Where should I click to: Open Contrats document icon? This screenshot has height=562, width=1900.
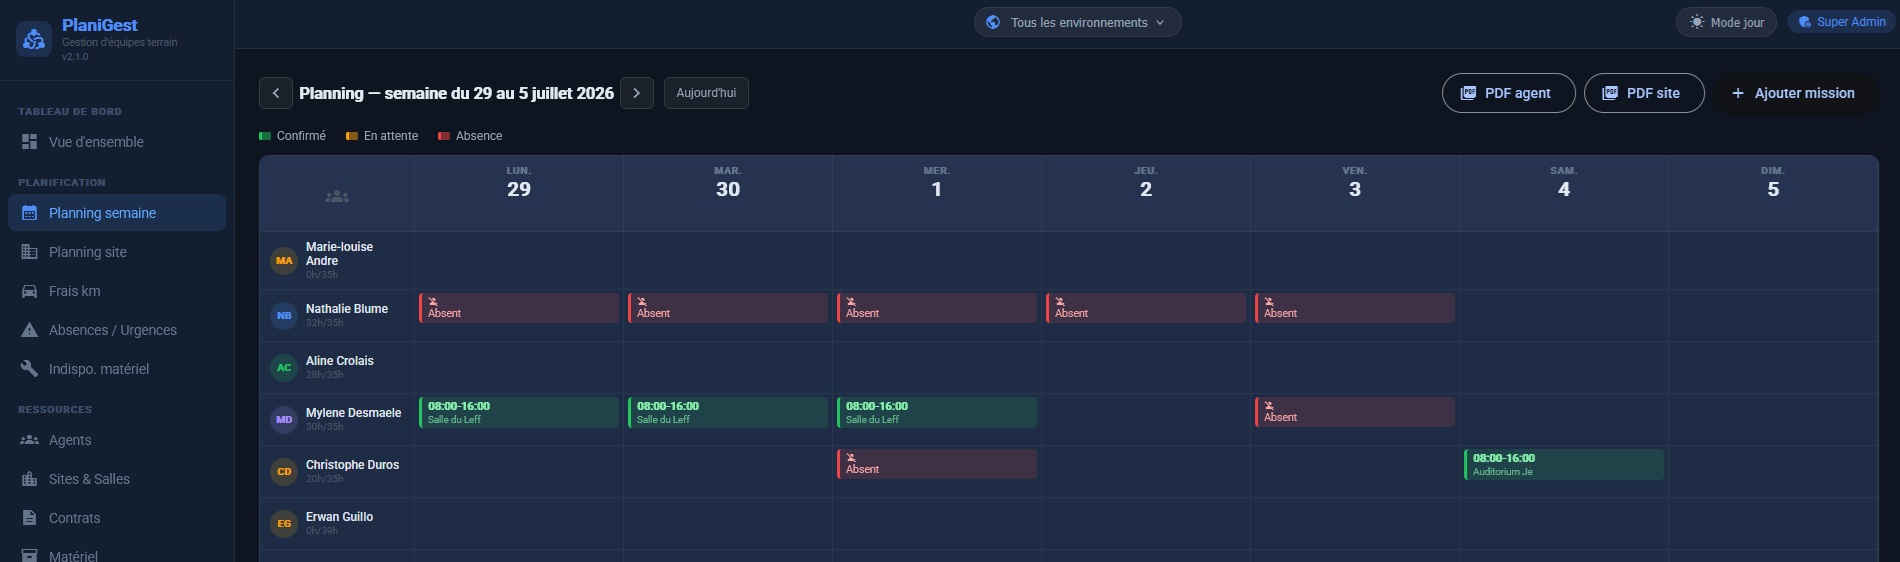[x=30, y=518]
